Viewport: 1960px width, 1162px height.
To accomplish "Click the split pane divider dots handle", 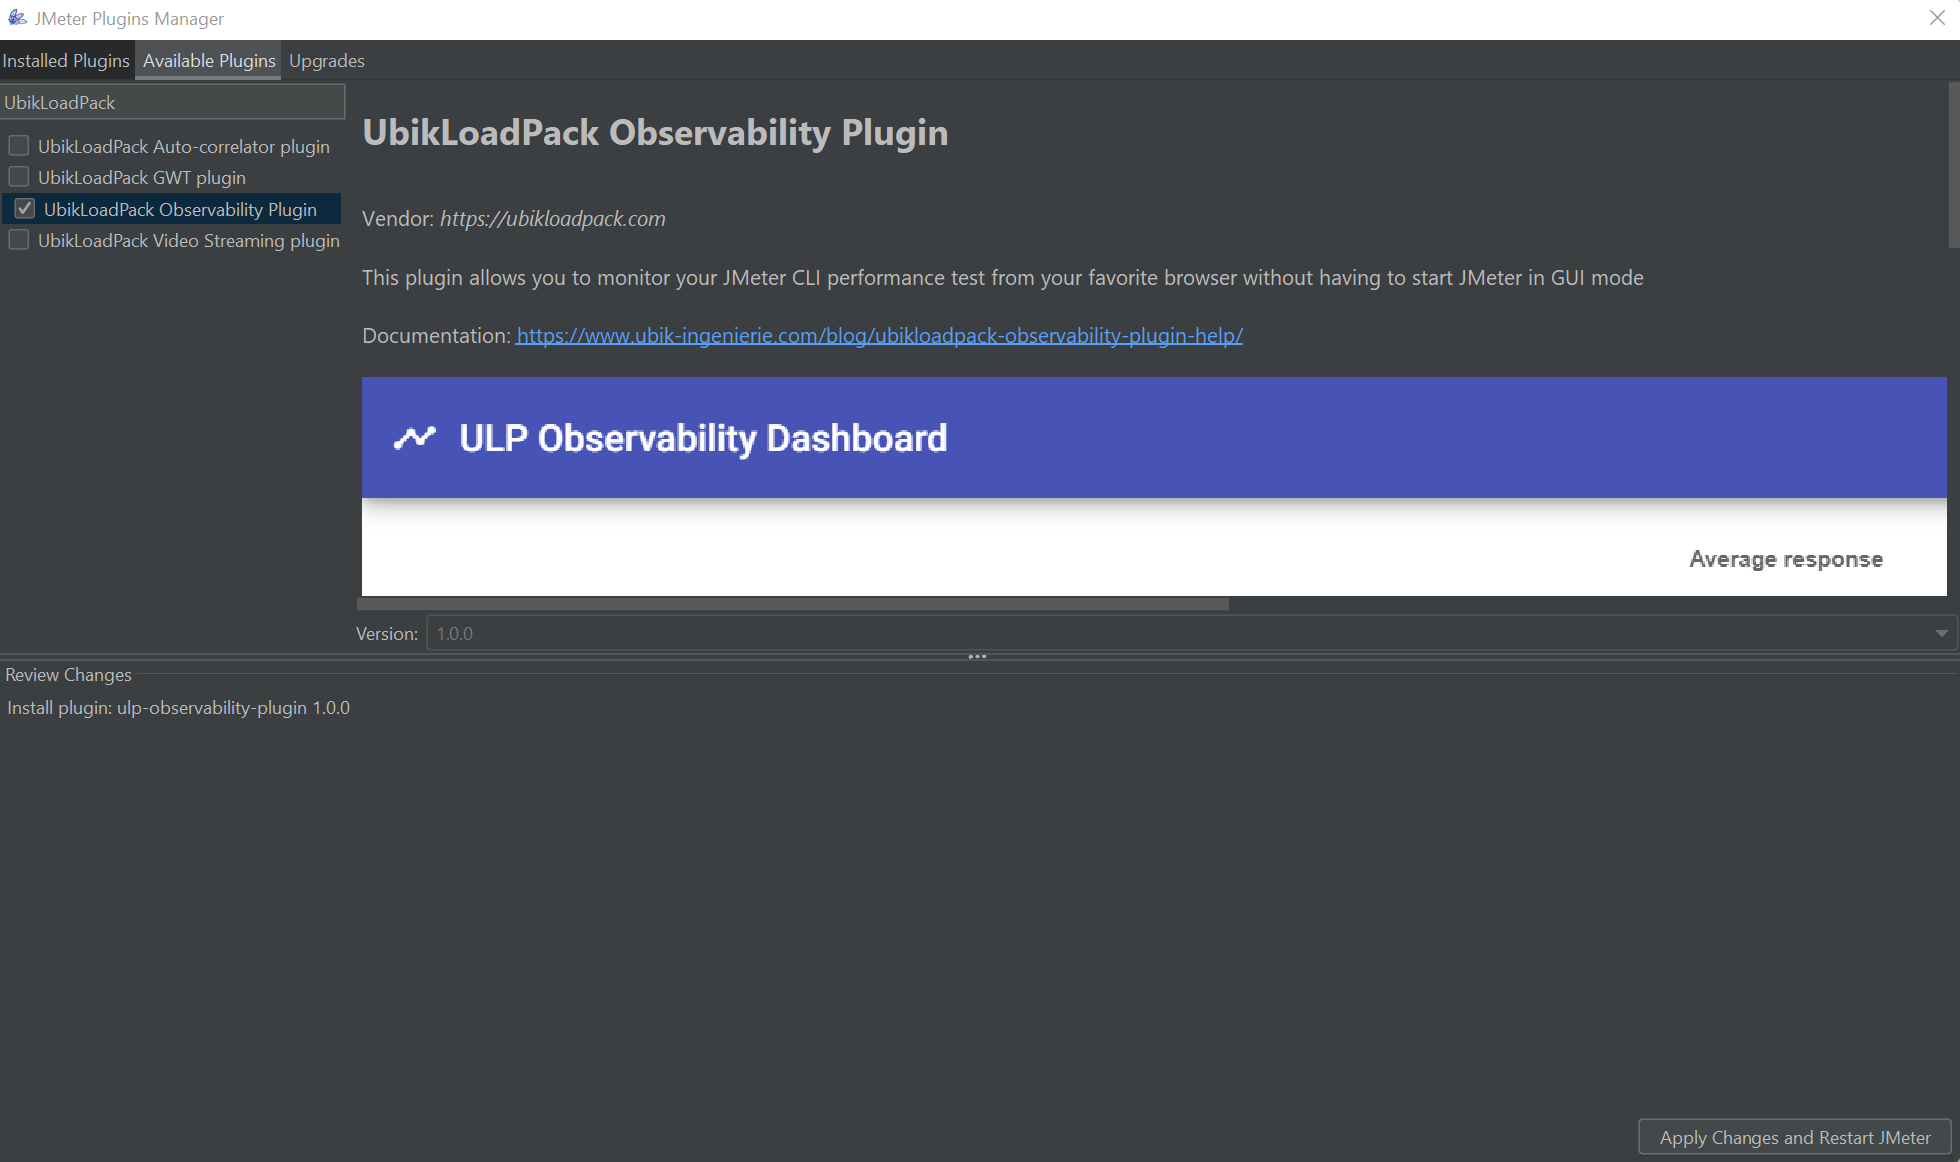I will click(x=978, y=657).
